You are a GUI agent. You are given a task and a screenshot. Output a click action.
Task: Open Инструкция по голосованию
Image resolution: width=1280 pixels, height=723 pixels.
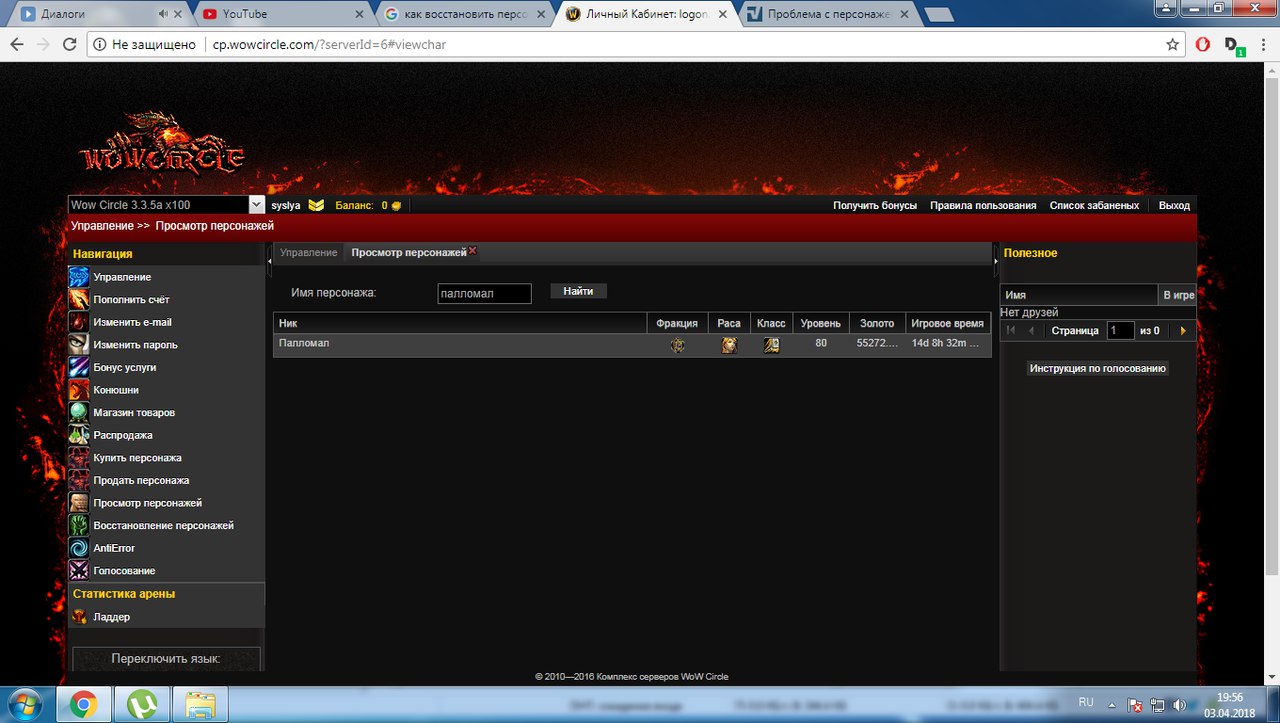[1097, 368]
